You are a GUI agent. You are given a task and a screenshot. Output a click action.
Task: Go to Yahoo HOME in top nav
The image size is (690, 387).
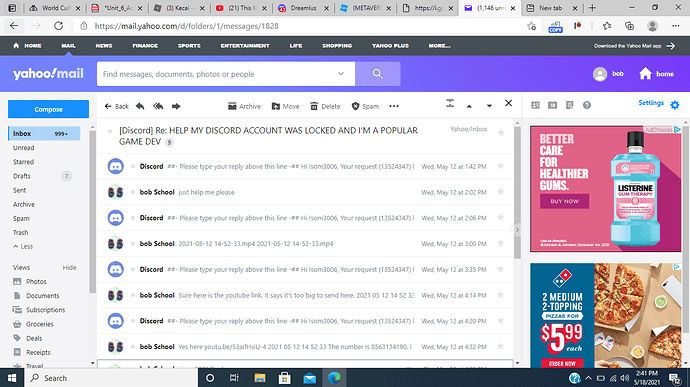point(27,45)
